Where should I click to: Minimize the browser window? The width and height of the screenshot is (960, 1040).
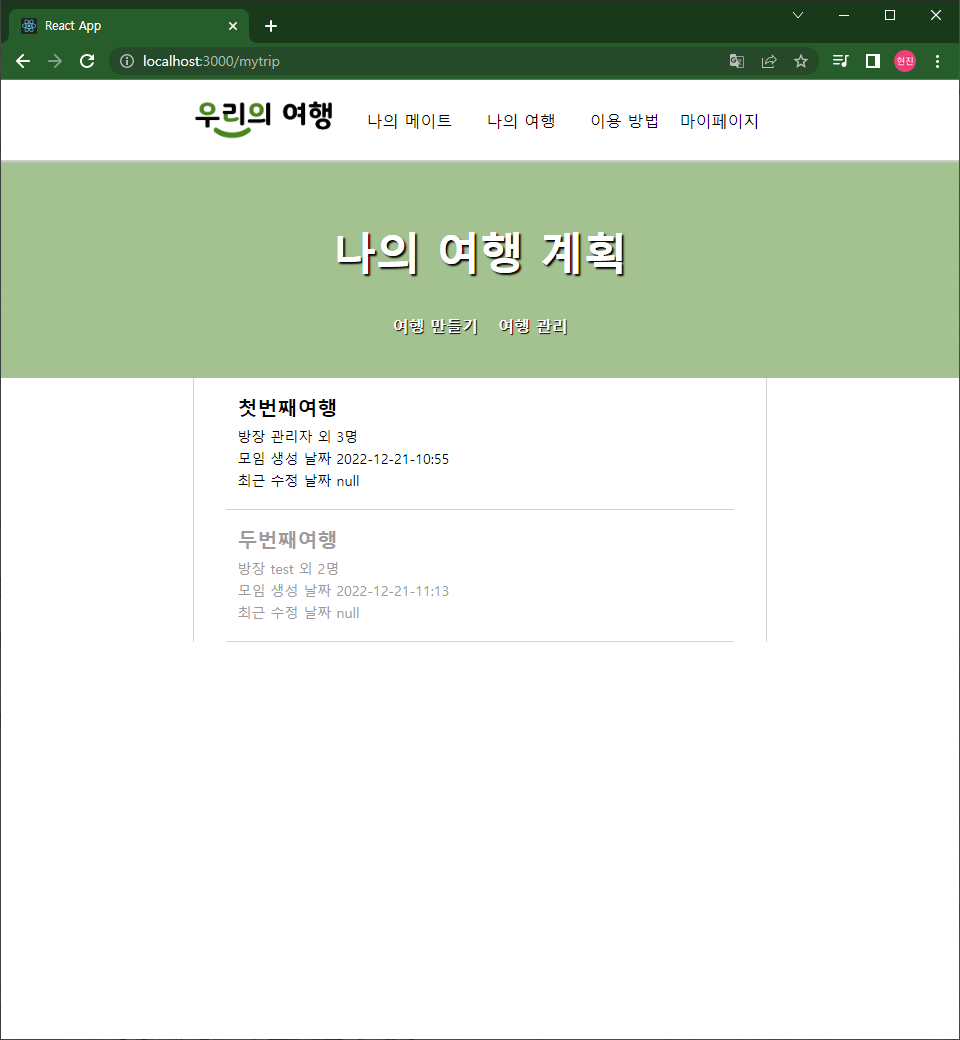point(844,15)
